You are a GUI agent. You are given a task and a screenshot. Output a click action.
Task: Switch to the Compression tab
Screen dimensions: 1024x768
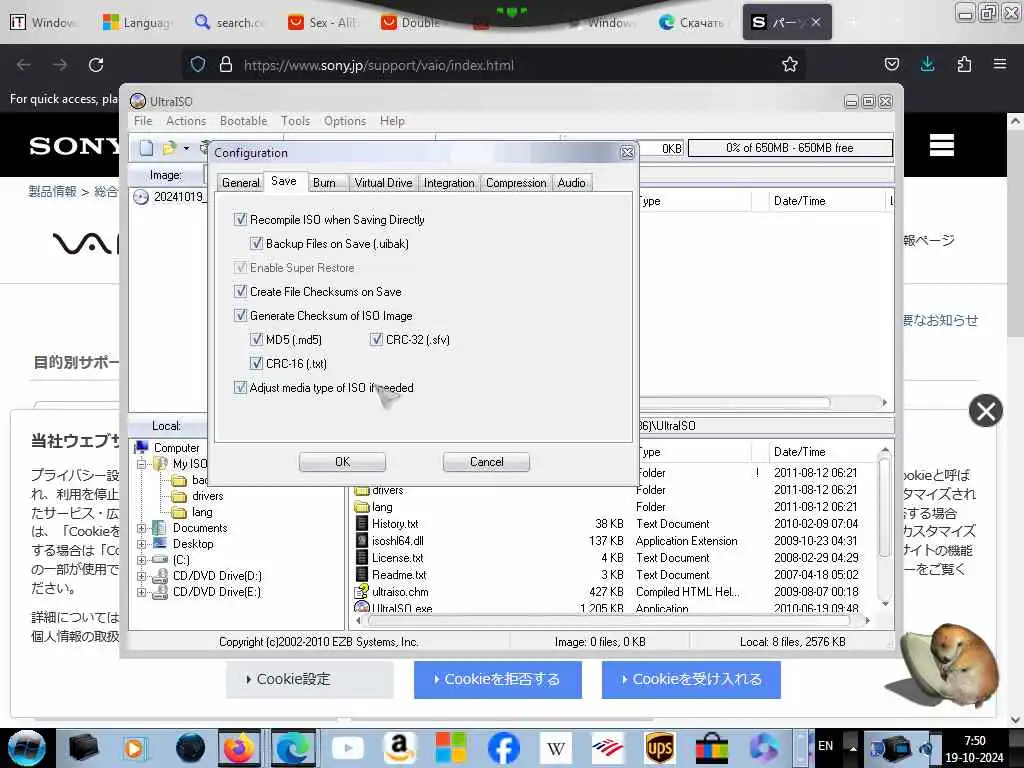(x=516, y=183)
